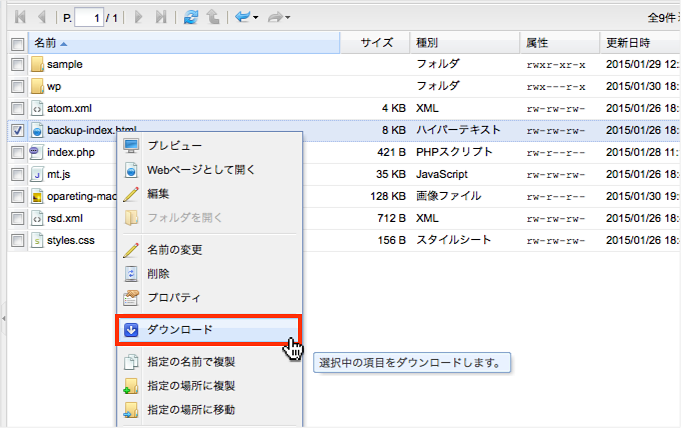The image size is (681, 428).
Task: Toggle the select-all checkbox in header
Action: pyautogui.click(x=17, y=44)
